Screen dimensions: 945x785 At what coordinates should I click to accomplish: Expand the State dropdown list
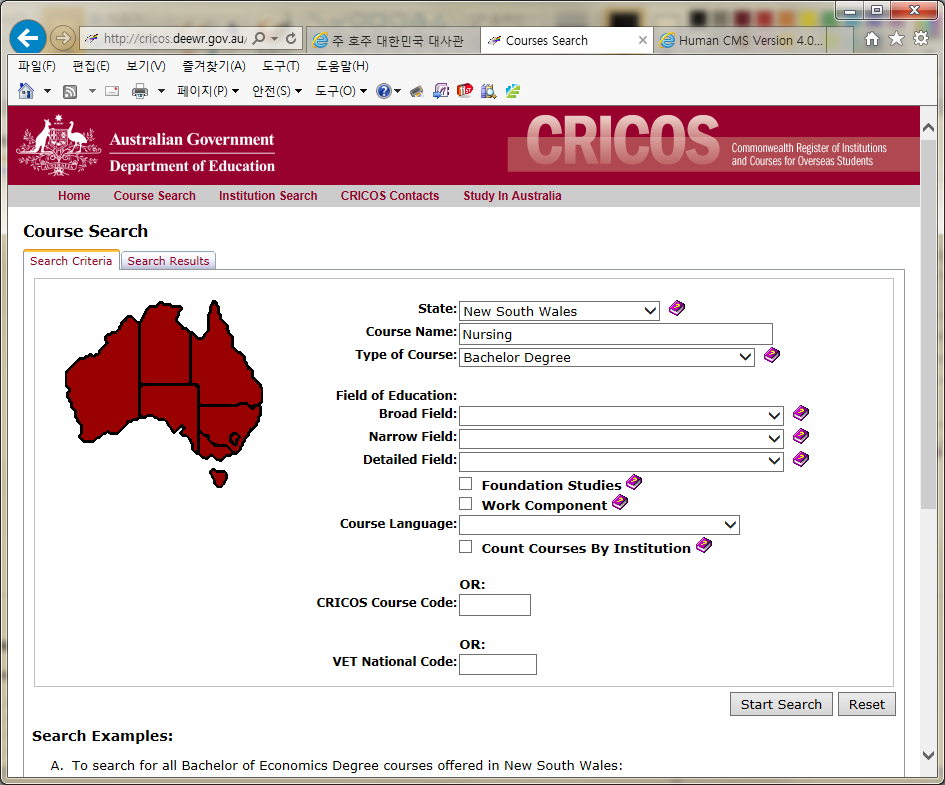coord(650,311)
